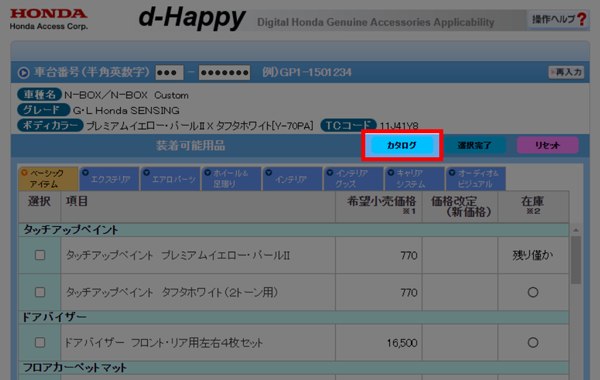This screenshot has width=600, height=380.
Task: Check タッチアップペイント タフタホワイト checkbox
Action: click(40, 292)
